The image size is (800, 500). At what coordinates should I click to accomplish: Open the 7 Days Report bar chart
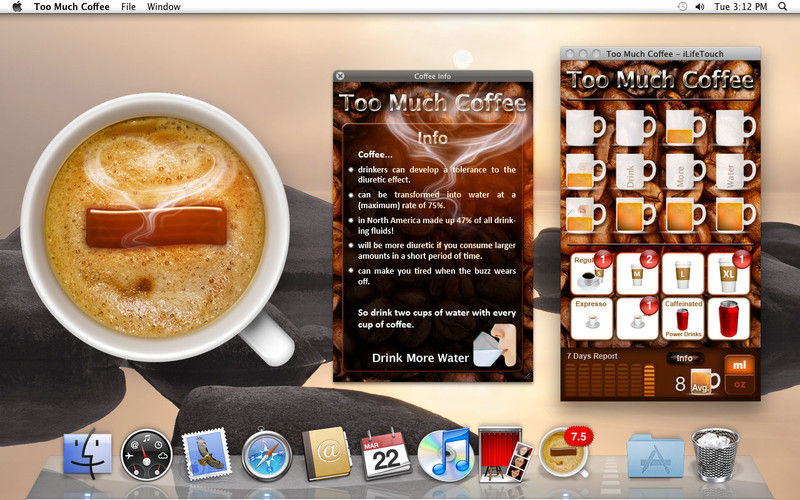point(611,381)
